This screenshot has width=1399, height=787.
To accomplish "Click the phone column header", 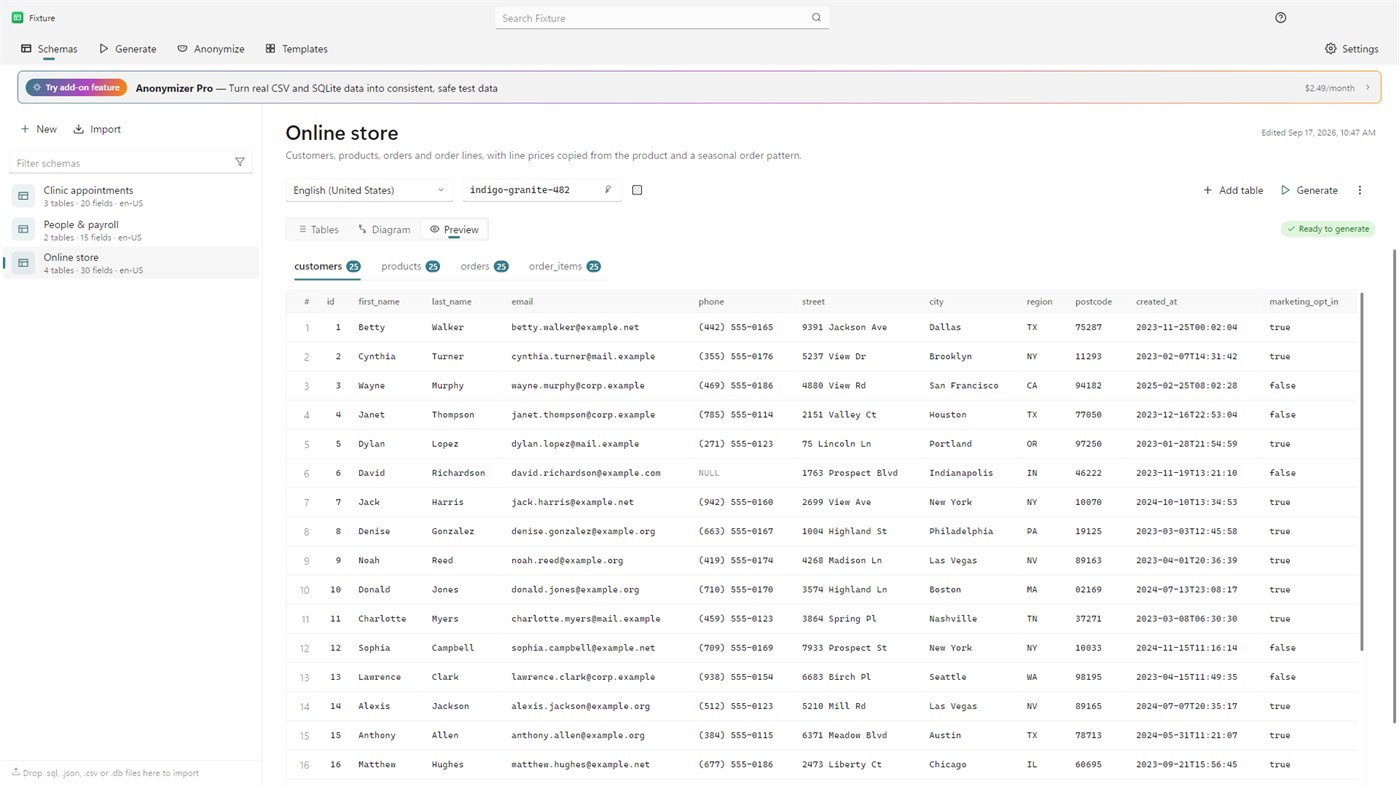I will point(711,301).
